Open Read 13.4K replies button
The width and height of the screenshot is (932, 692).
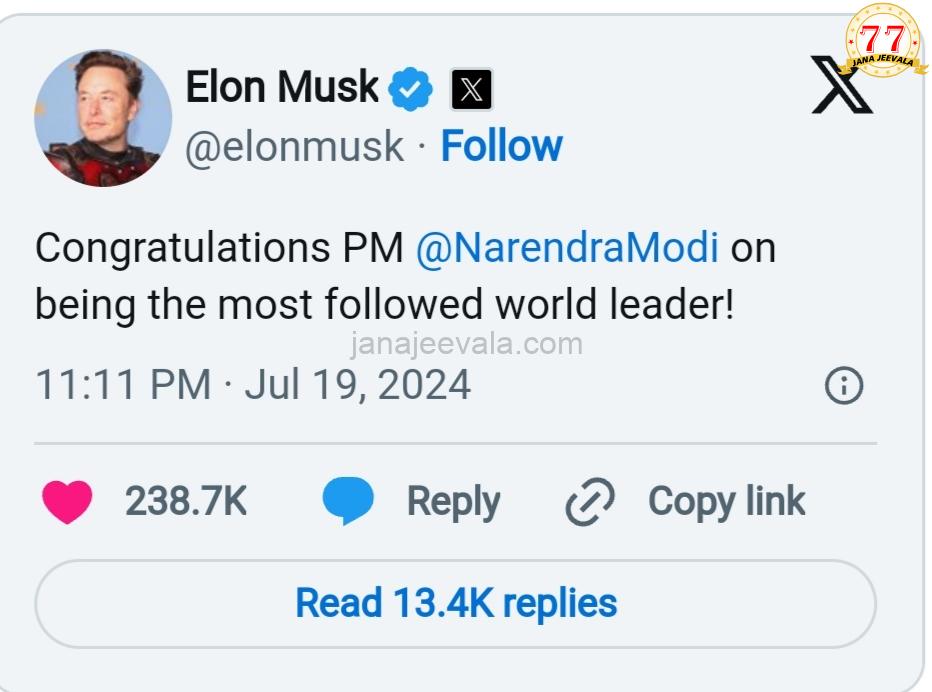click(456, 603)
